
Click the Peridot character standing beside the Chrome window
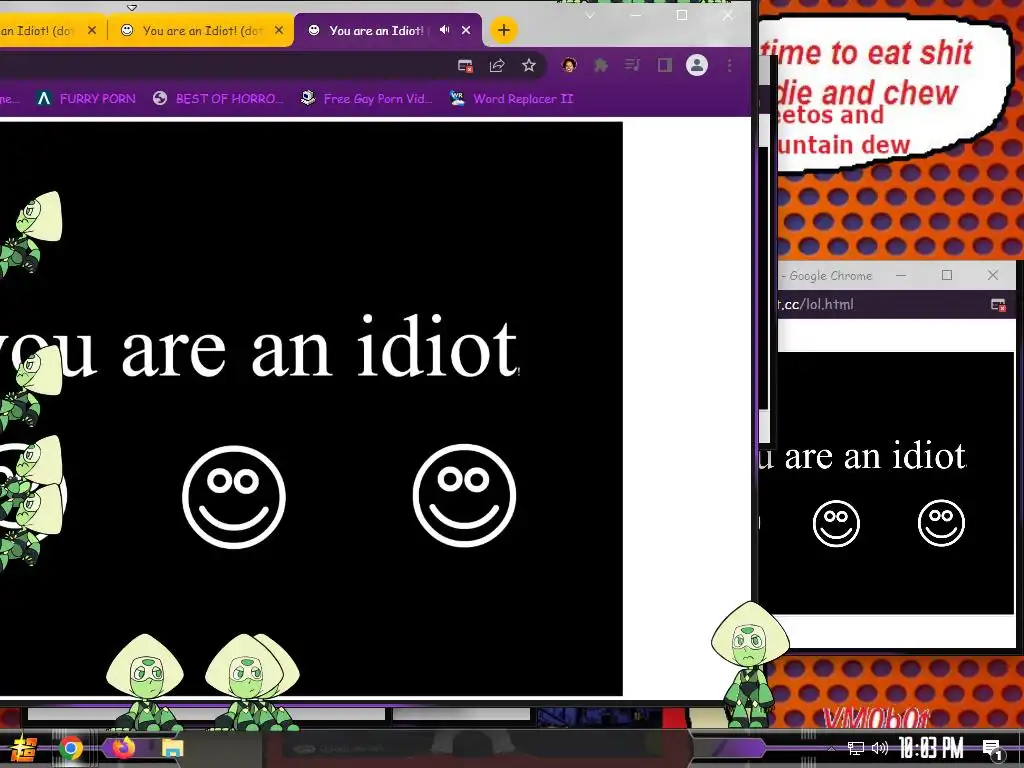point(750,663)
